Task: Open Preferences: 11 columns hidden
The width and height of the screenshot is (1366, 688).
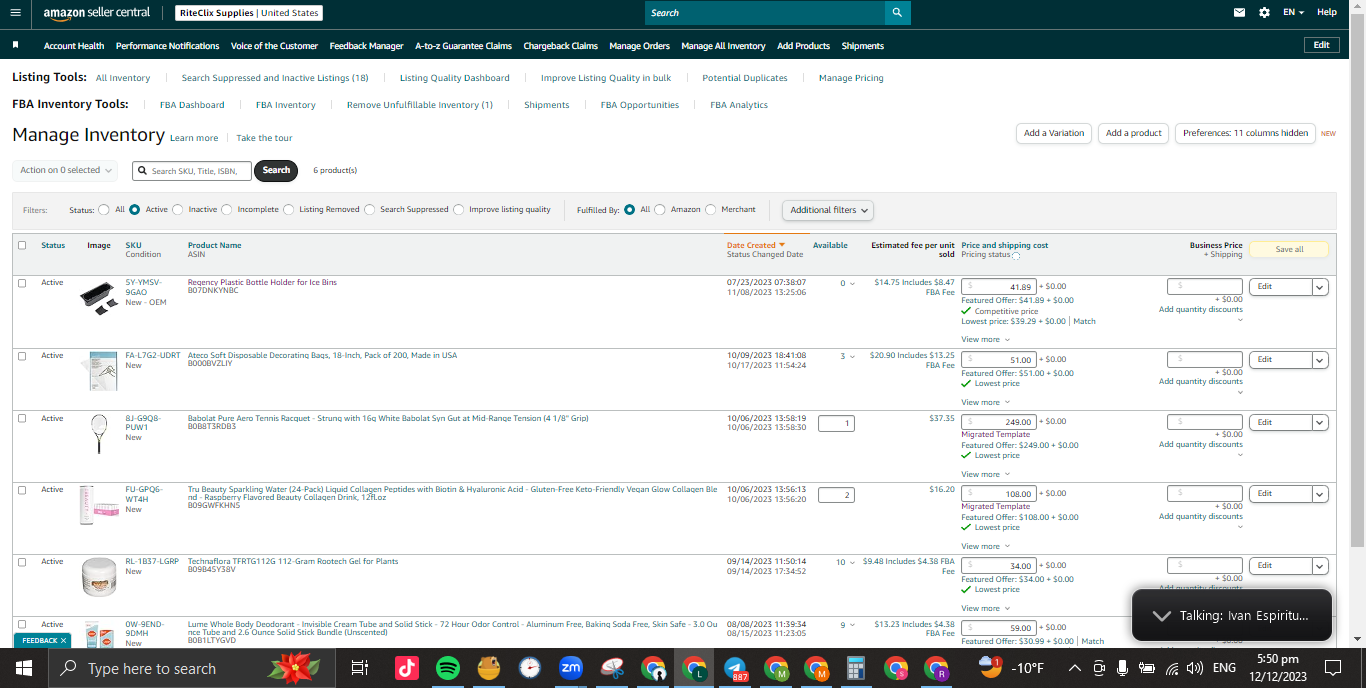Action: [x=1245, y=133]
